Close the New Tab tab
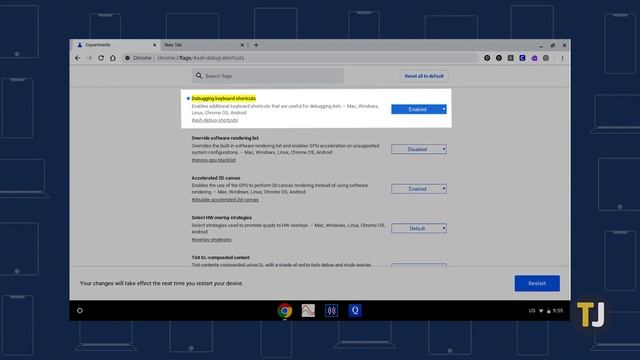Screen dimensions: 640x360 tap(242, 45)
